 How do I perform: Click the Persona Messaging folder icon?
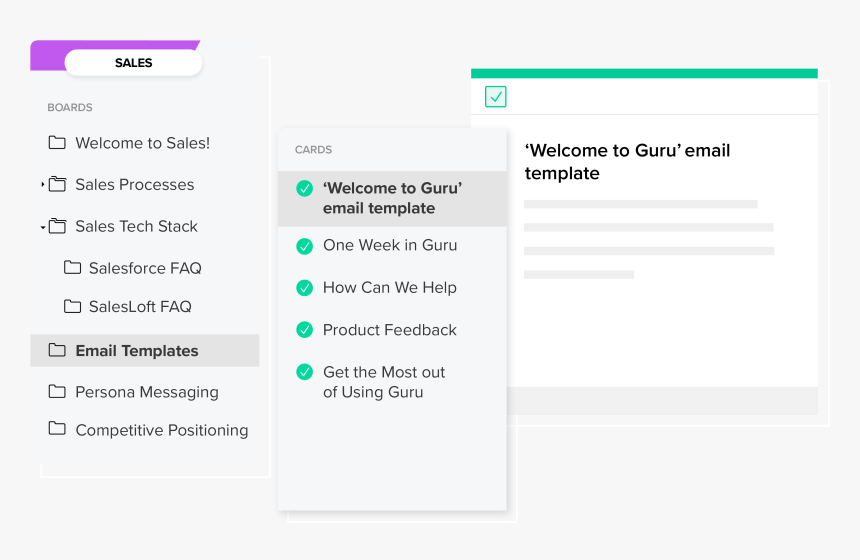tap(57, 391)
